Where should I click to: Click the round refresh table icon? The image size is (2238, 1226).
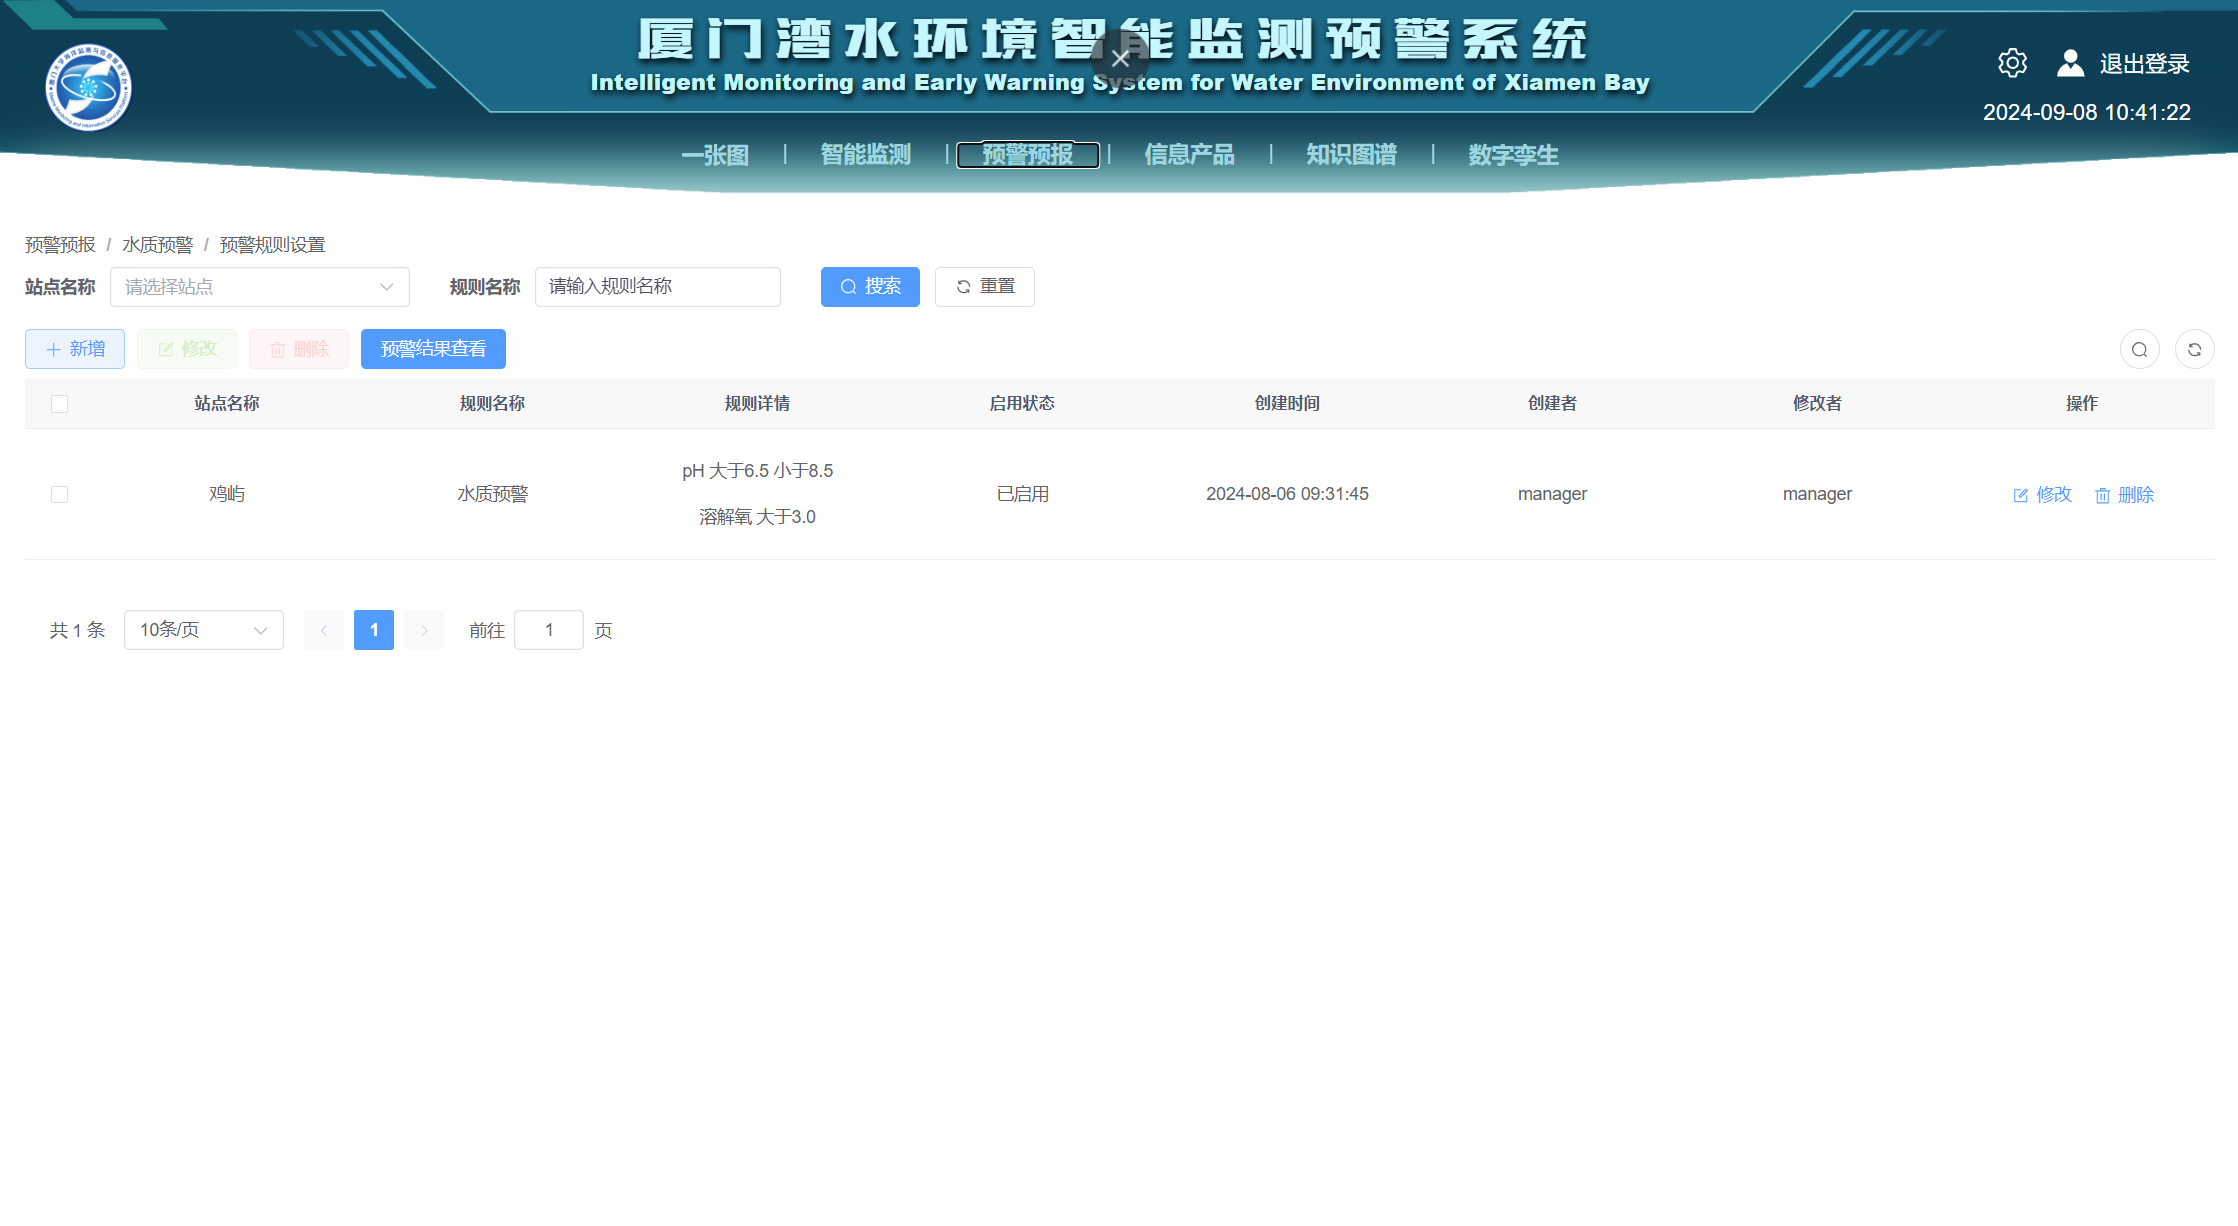(2194, 349)
